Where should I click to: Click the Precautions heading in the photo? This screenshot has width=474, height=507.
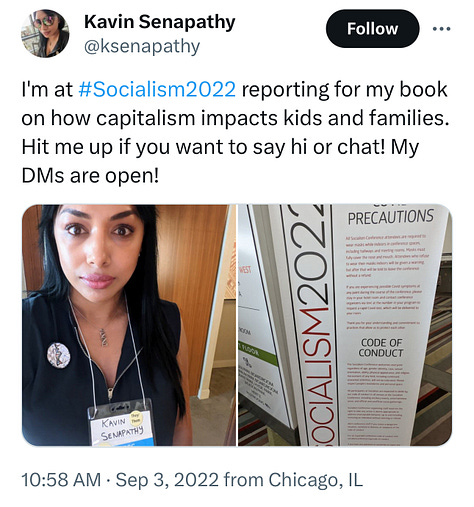pyautogui.click(x=391, y=217)
